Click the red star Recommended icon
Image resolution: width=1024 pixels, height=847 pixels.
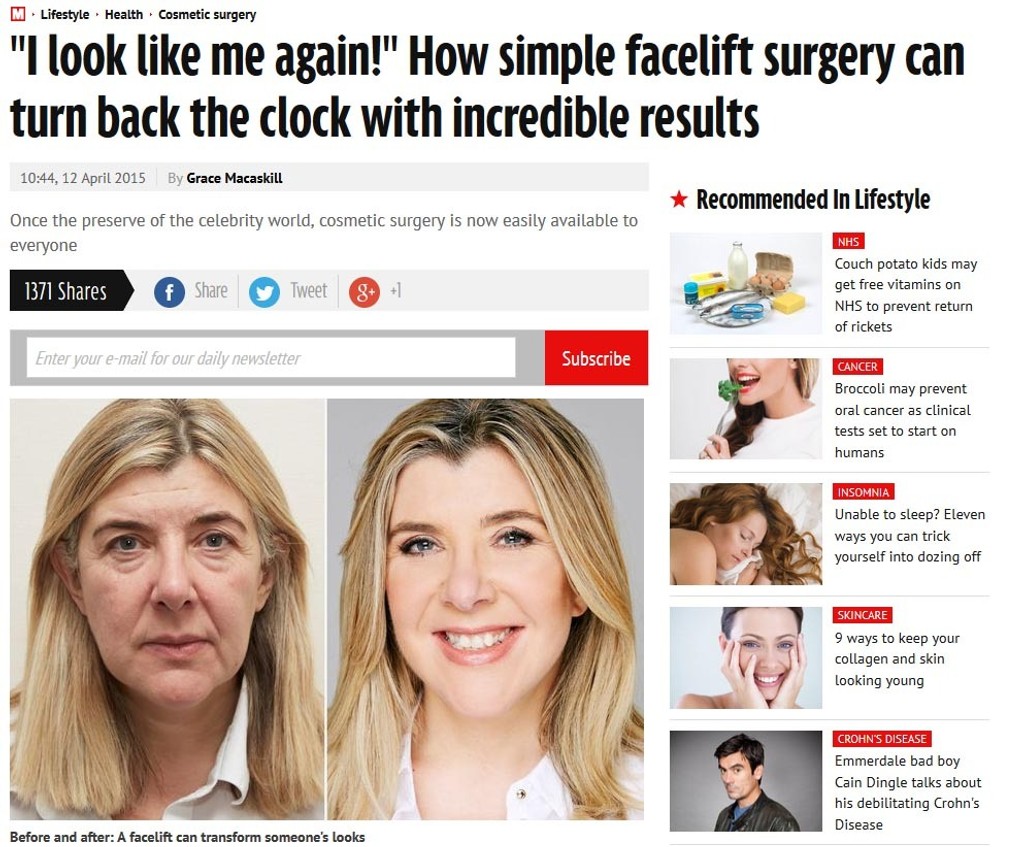coord(679,199)
